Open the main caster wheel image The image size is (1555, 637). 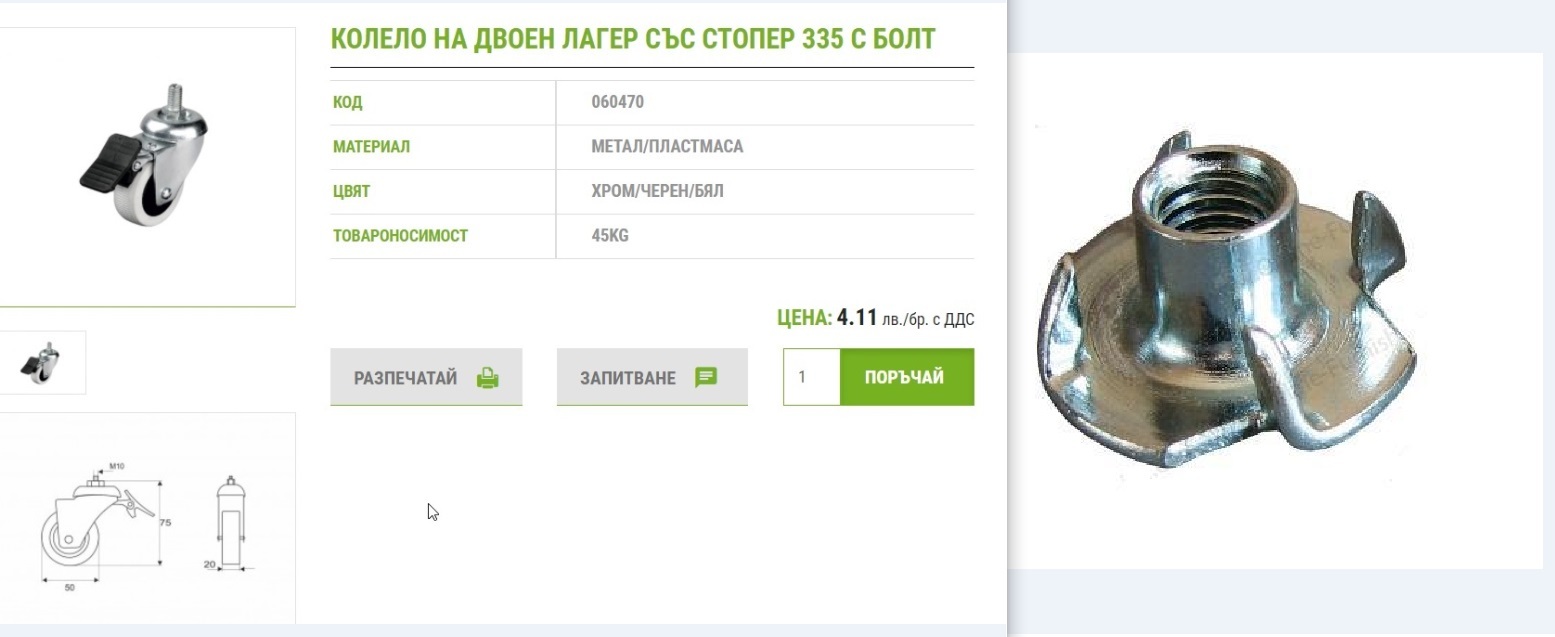point(146,166)
